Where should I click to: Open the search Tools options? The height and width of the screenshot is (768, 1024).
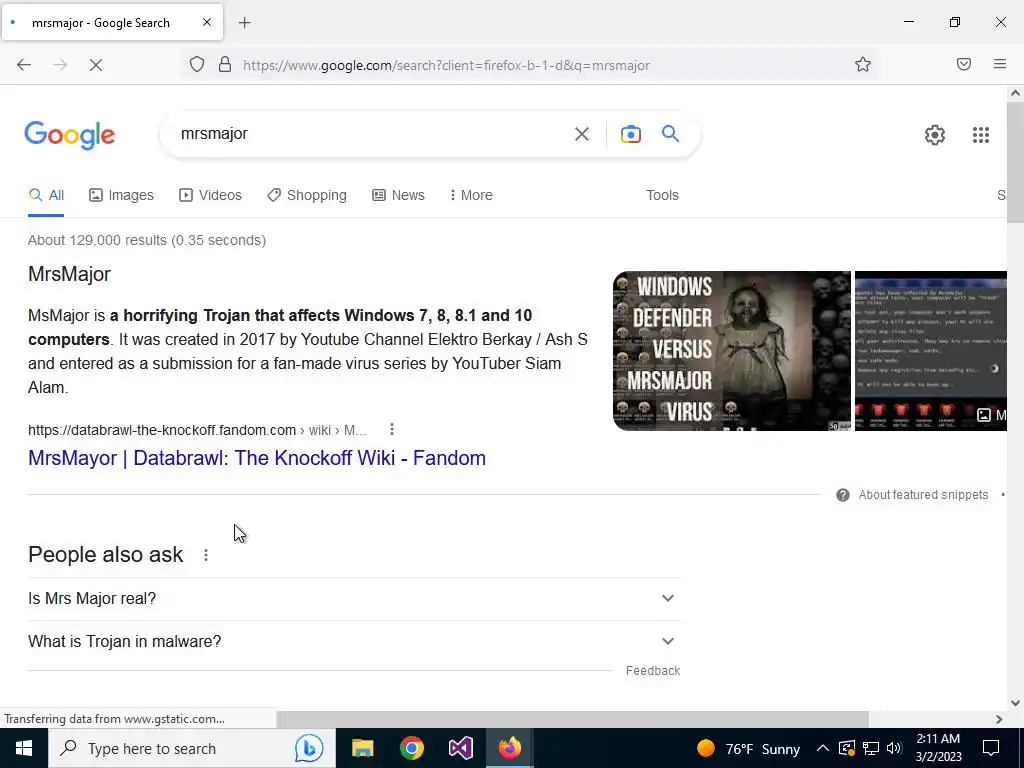[x=662, y=195]
